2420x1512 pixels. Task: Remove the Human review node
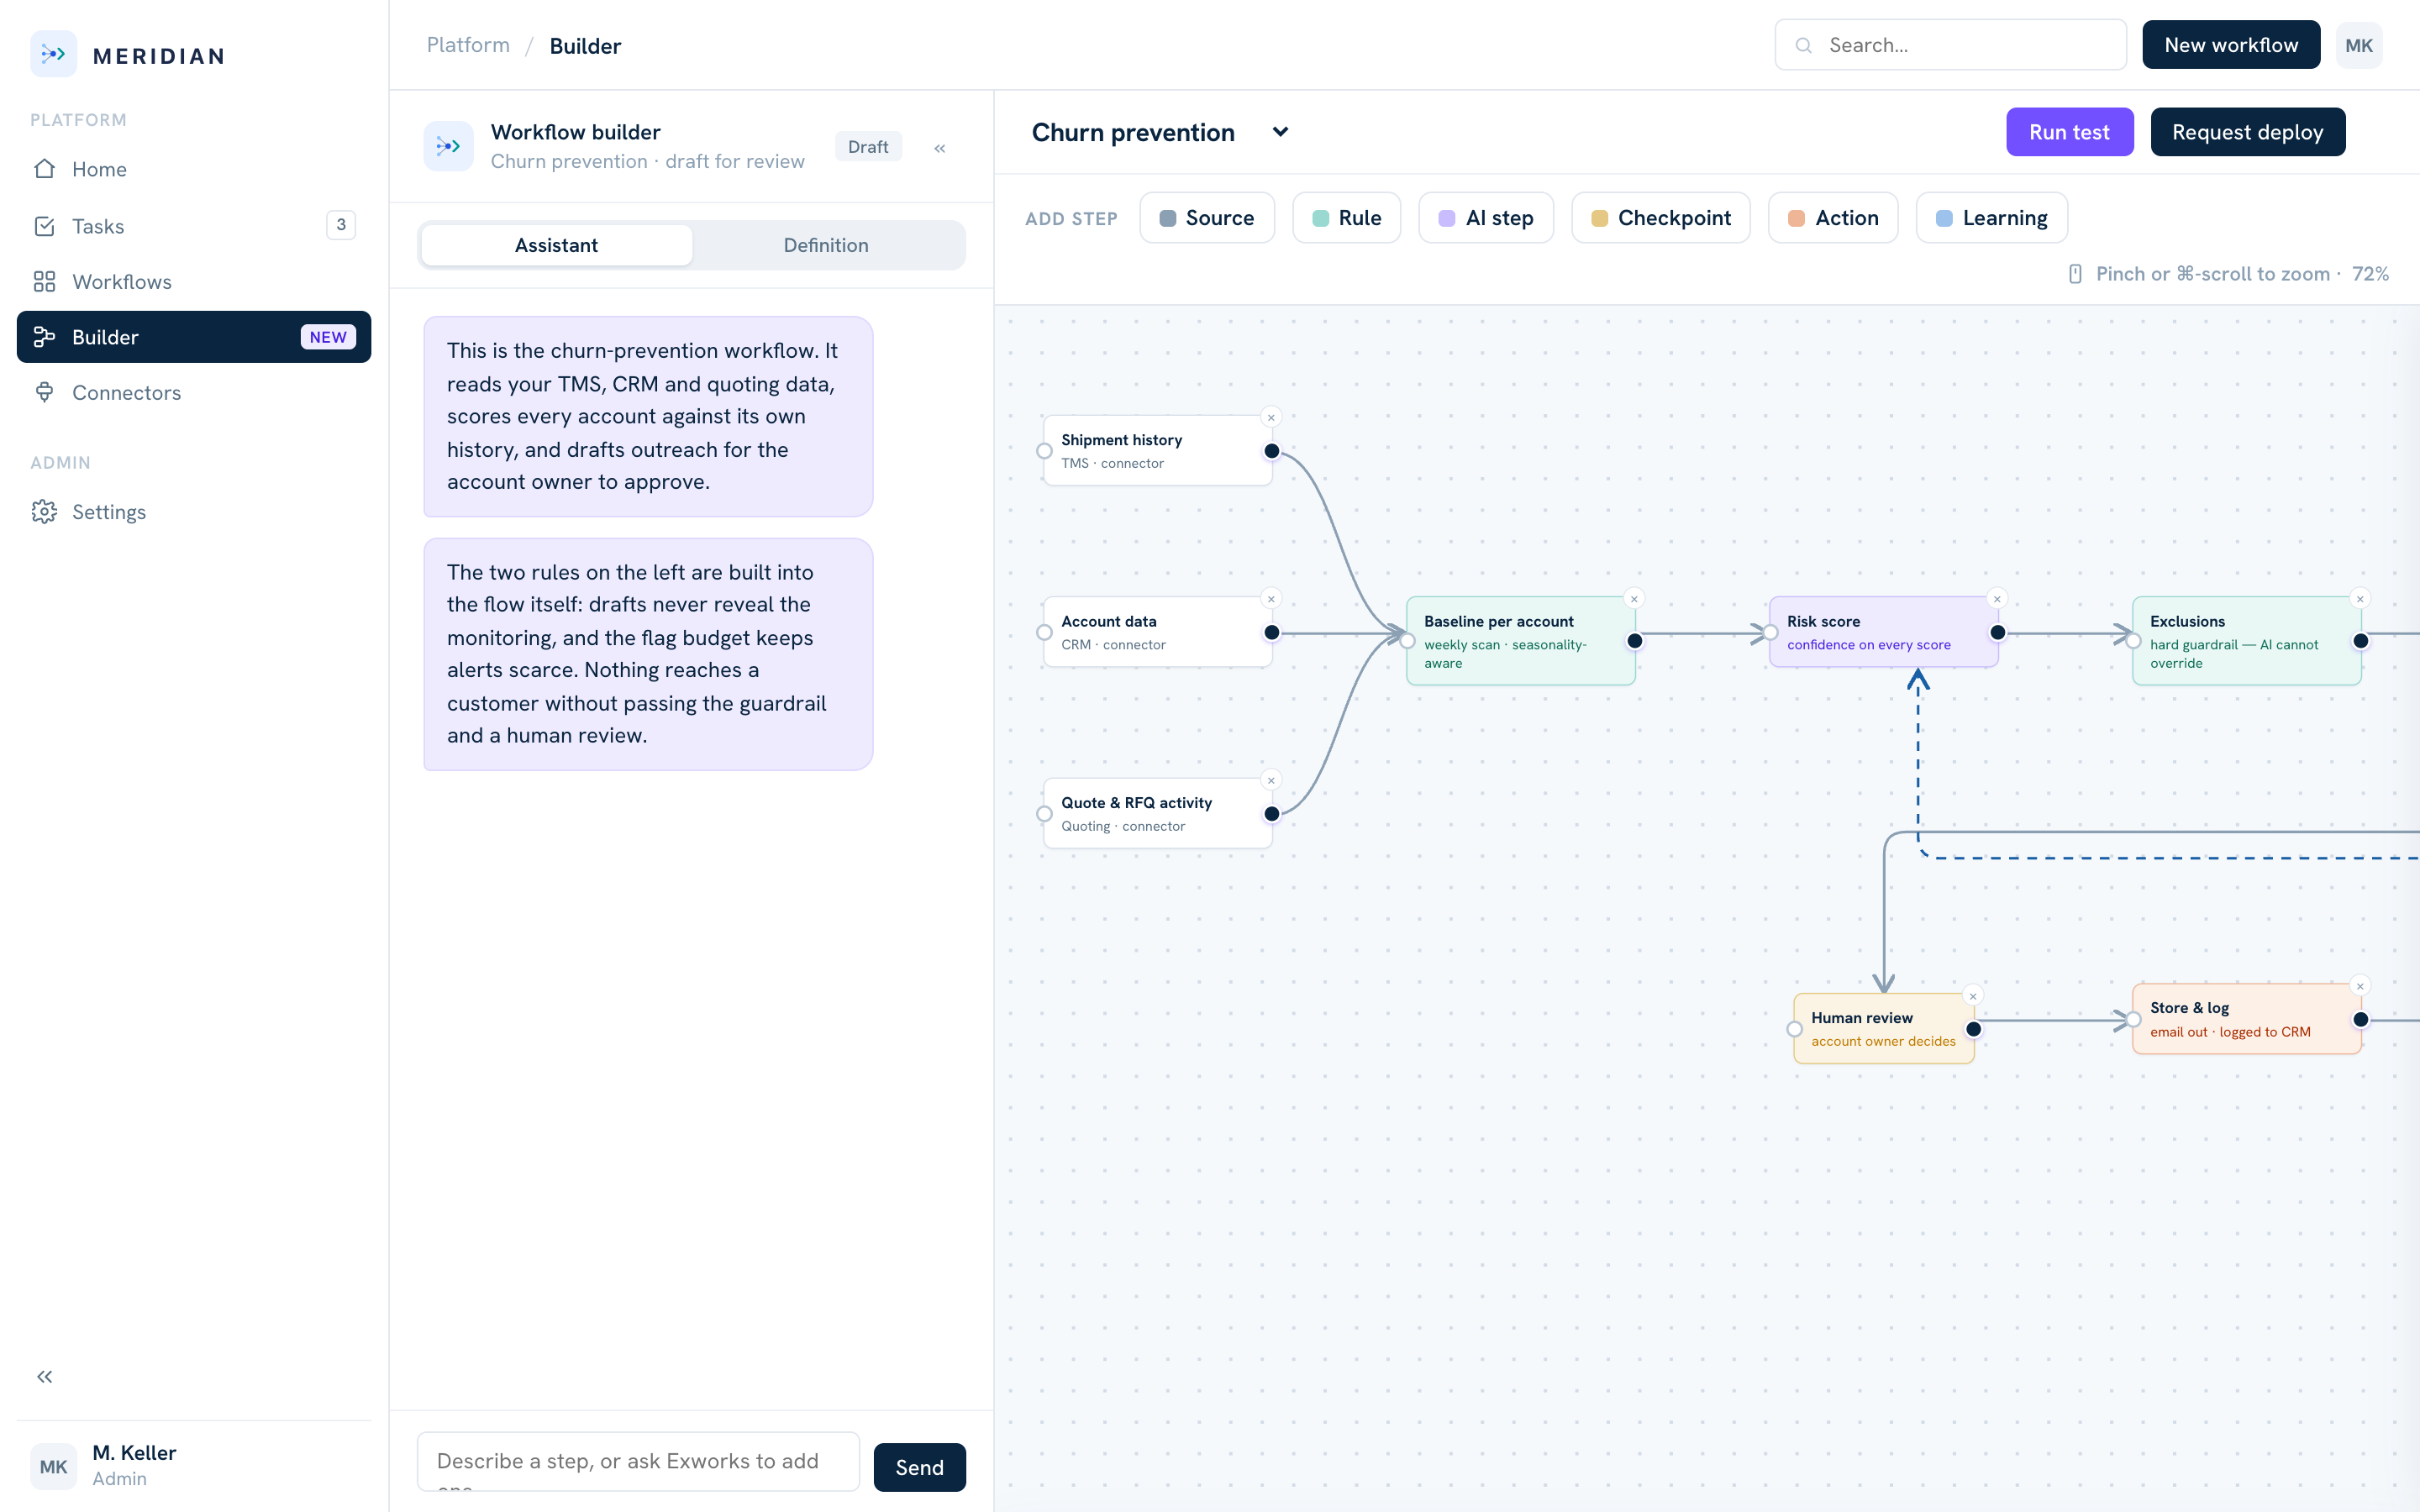point(1973,996)
